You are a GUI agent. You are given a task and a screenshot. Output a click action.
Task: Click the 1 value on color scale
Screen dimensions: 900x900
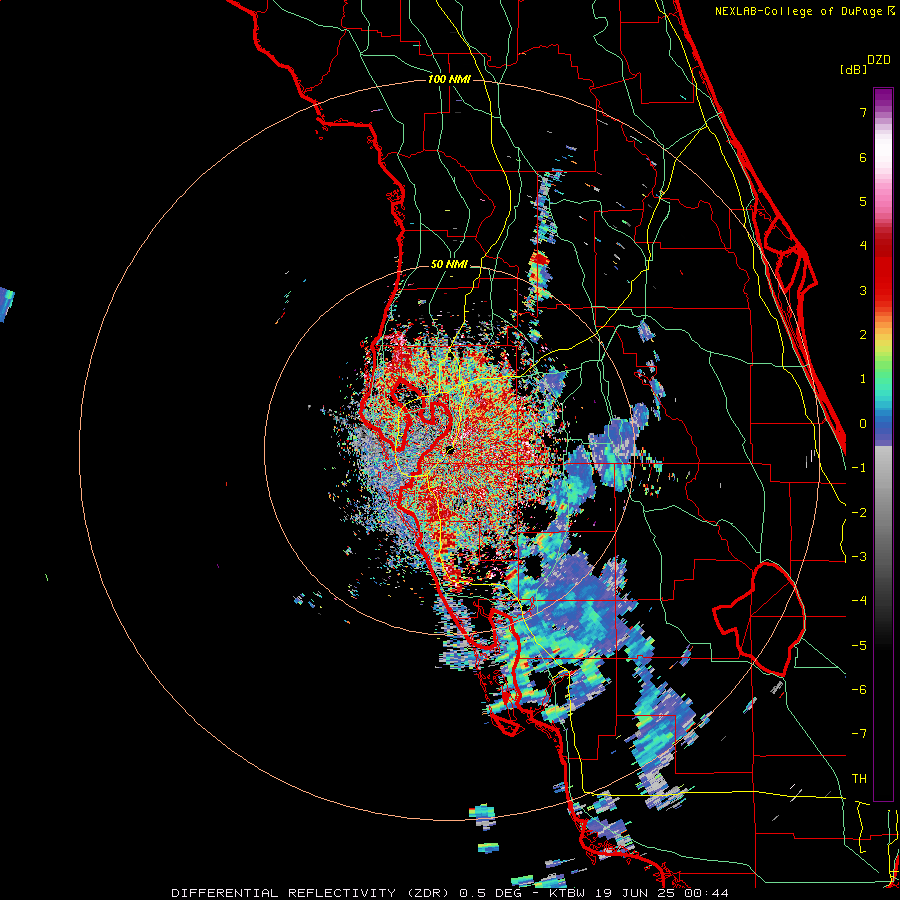(862, 379)
